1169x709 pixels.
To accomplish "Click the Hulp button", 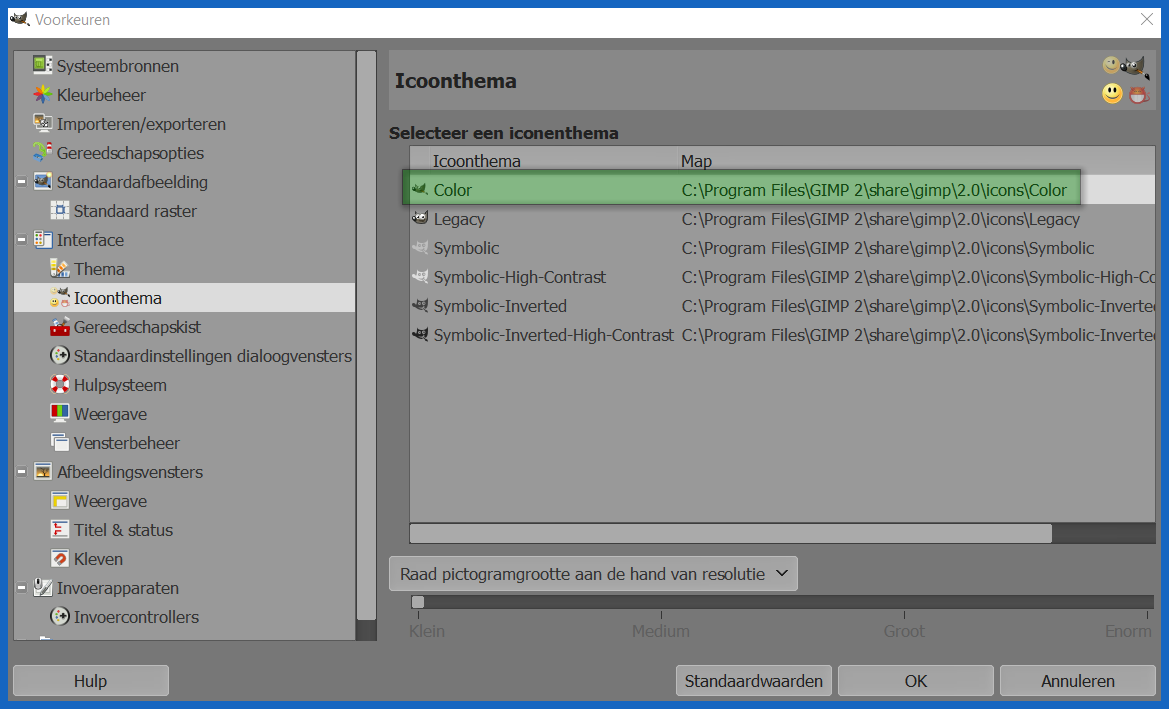I will pyautogui.click(x=90, y=681).
